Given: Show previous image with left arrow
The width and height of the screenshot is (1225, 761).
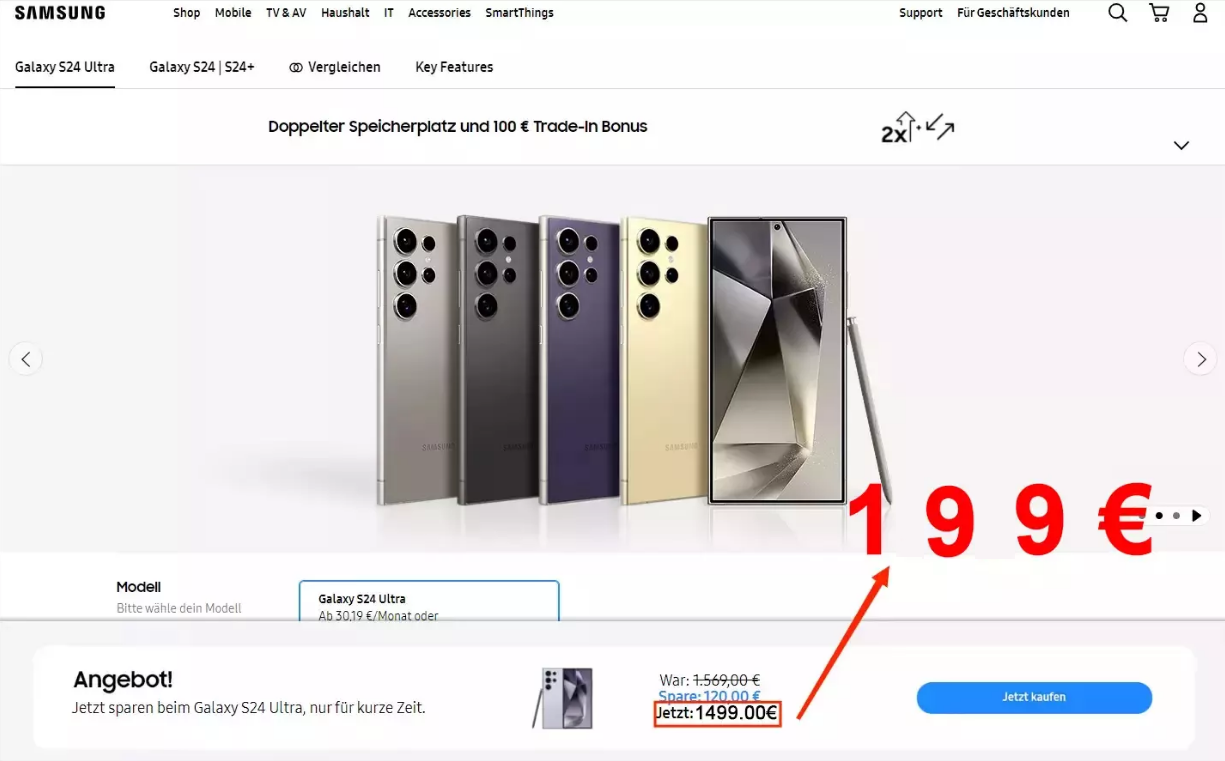Looking at the screenshot, I should coord(26,358).
